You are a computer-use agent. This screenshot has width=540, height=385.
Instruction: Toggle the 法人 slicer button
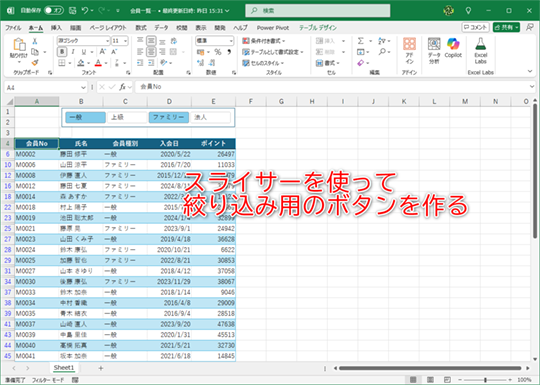tap(210, 117)
